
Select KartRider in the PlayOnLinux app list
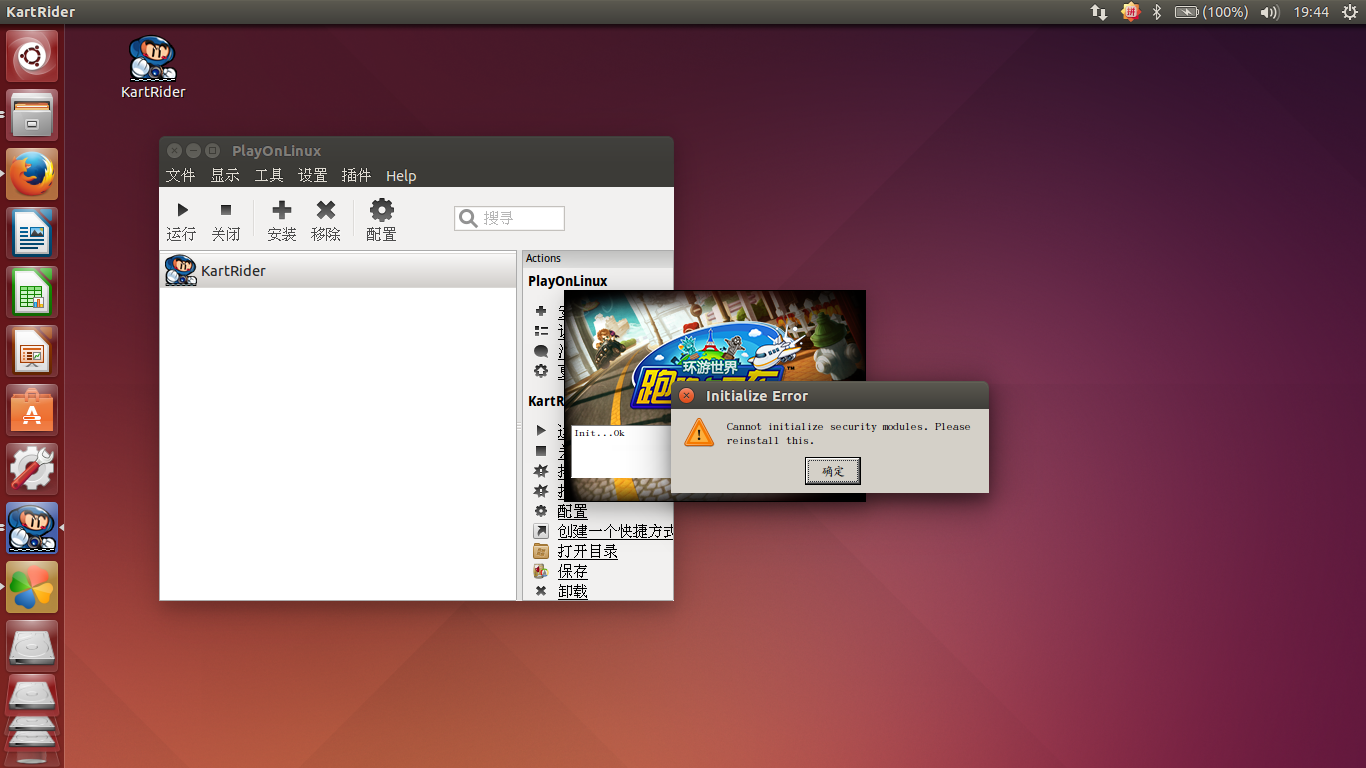(339, 270)
